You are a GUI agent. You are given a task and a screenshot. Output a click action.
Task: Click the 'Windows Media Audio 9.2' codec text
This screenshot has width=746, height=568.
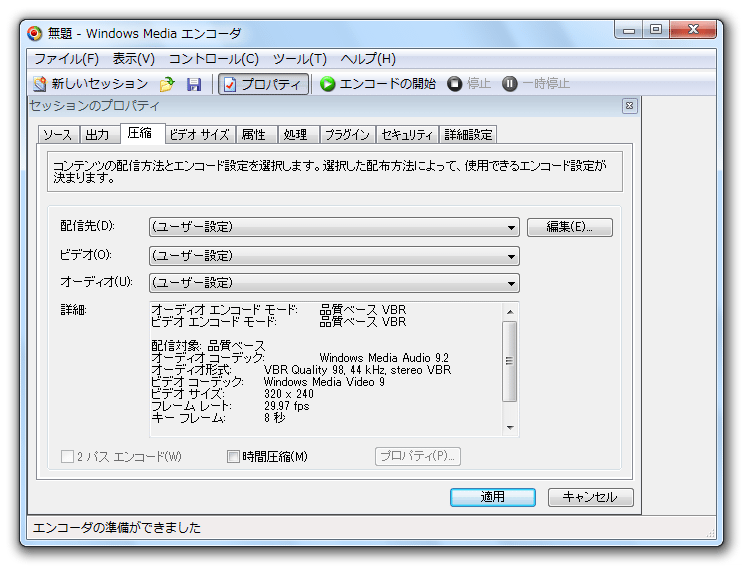(384, 358)
